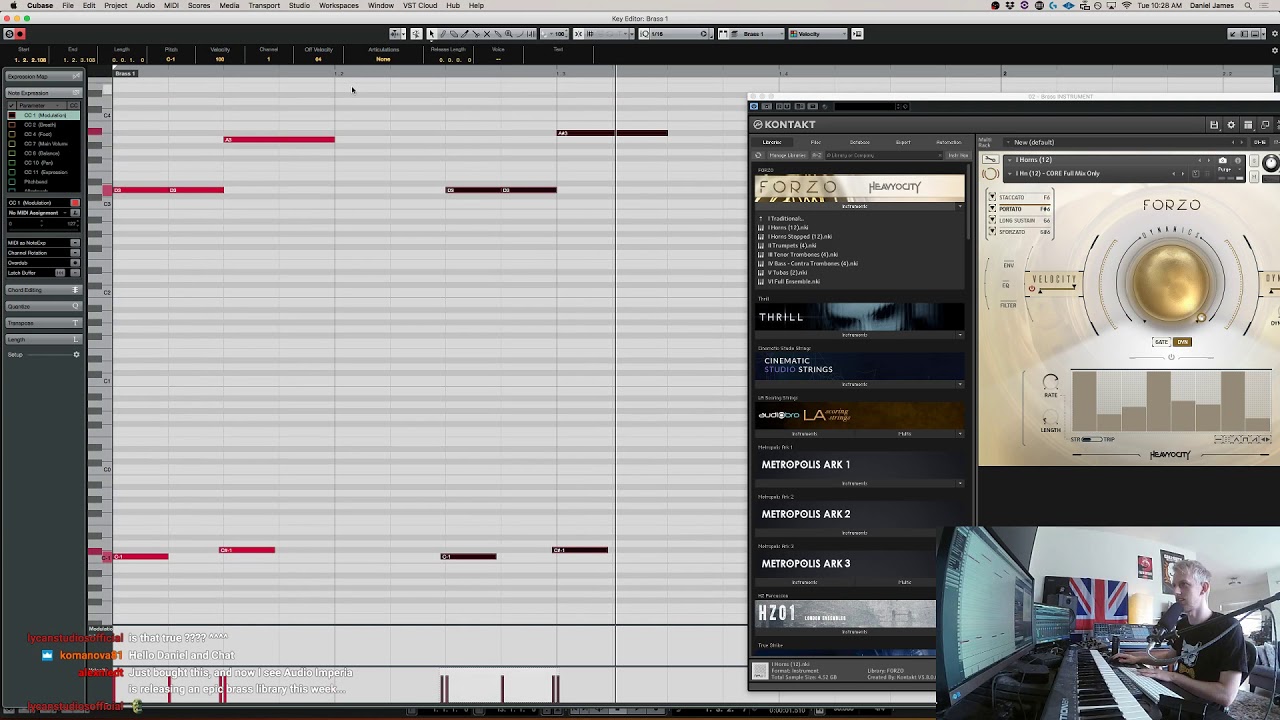Select the Mute tool (X icon)
The height and width of the screenshot is (720, 1280).
[x=487, y=34]
